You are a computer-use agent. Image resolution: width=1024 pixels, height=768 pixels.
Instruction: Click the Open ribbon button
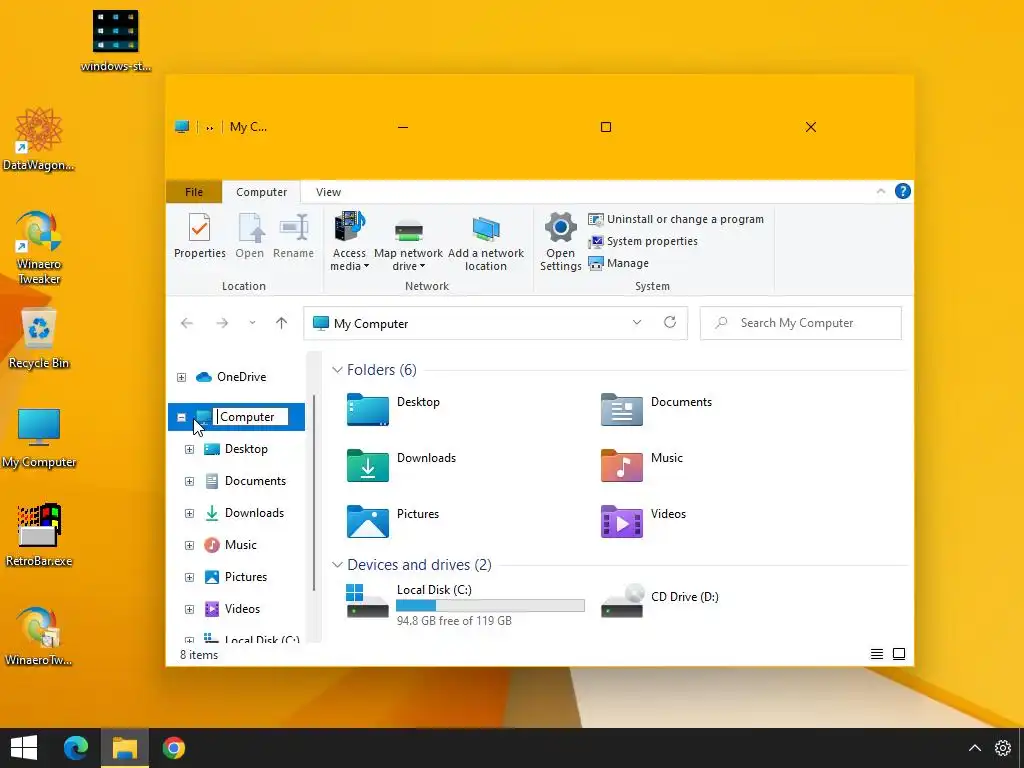pos(249,236)
